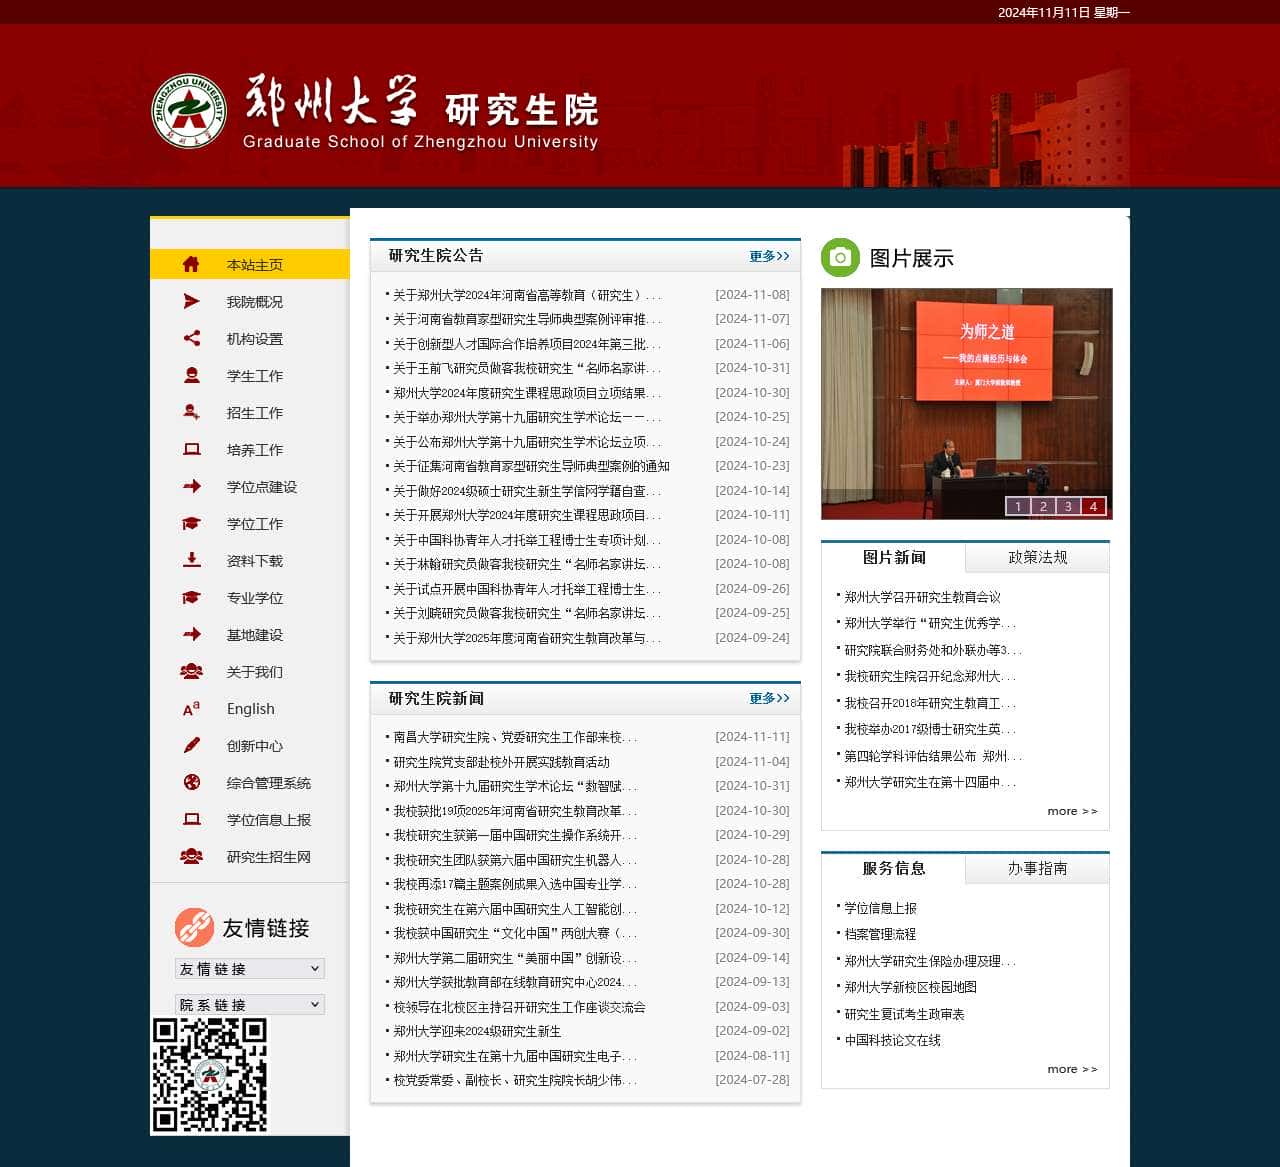Click the group icon beside 研究生招生网
The image size is (1280, 1167).
191,856
